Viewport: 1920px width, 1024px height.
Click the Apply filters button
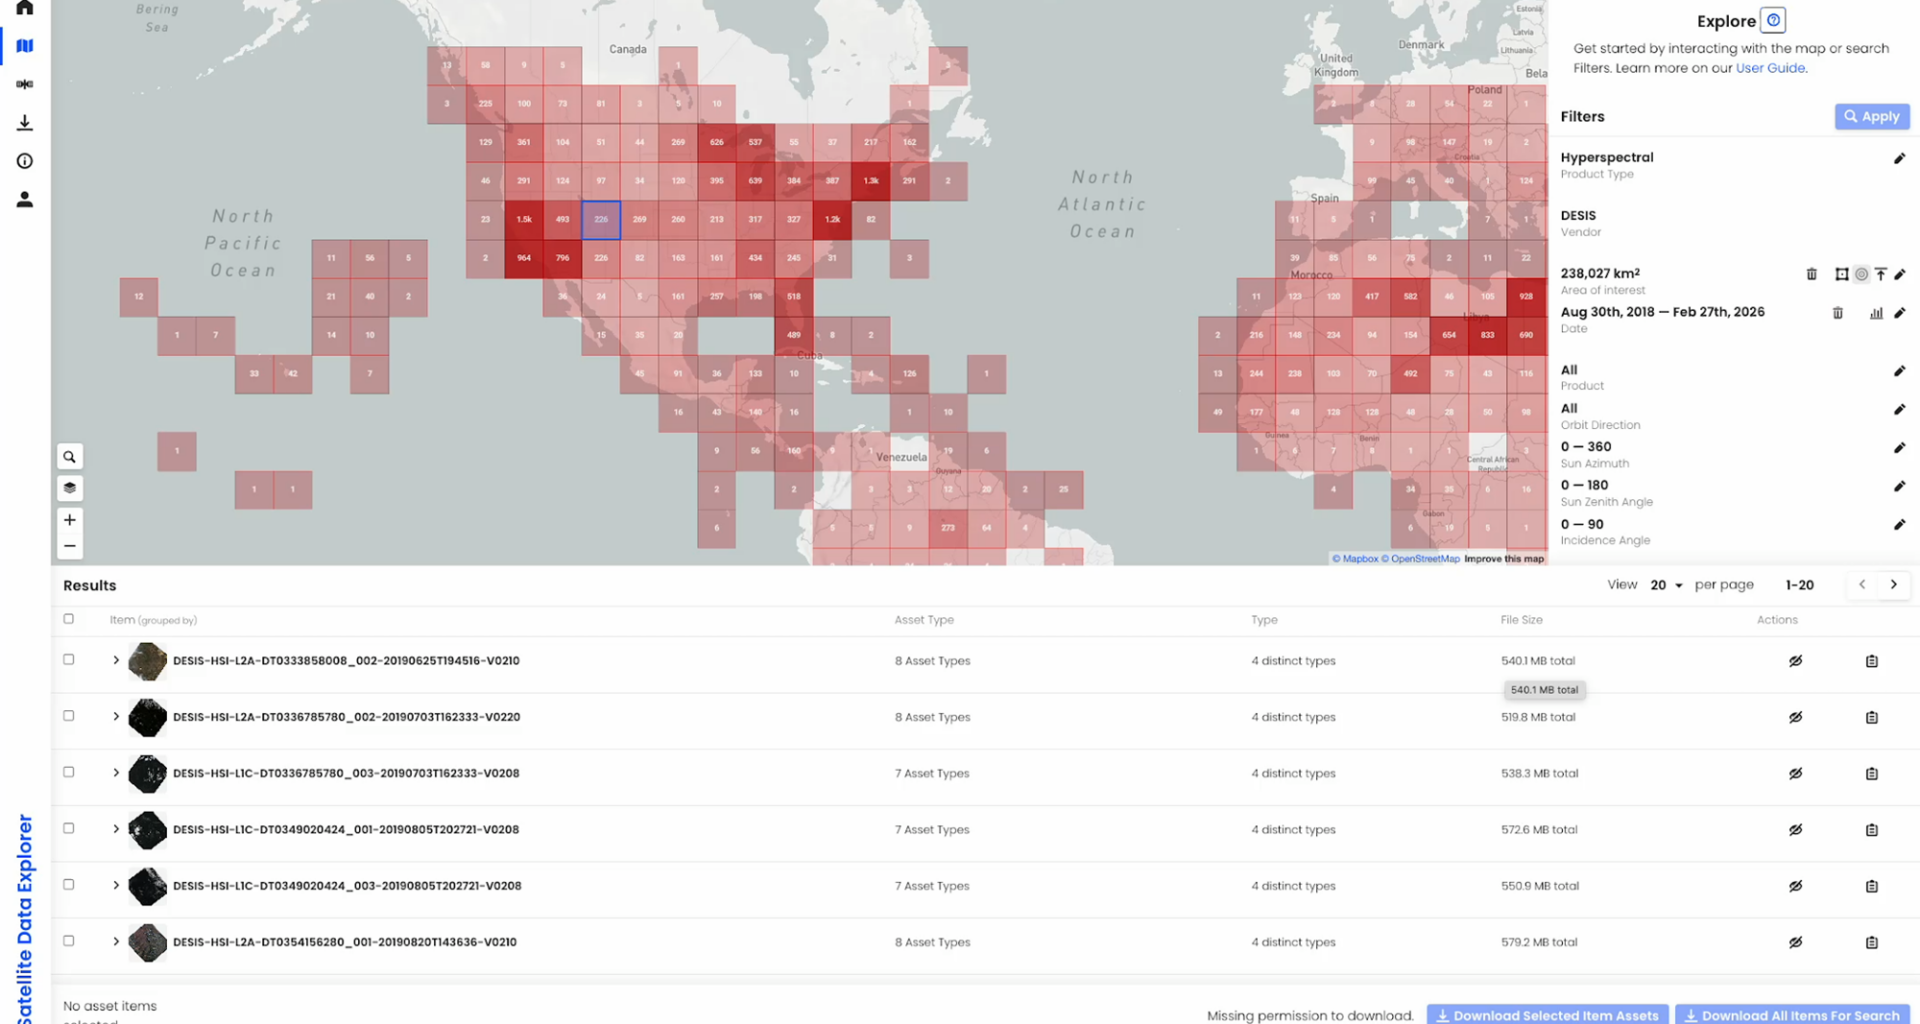click(x=1871, y=116)
